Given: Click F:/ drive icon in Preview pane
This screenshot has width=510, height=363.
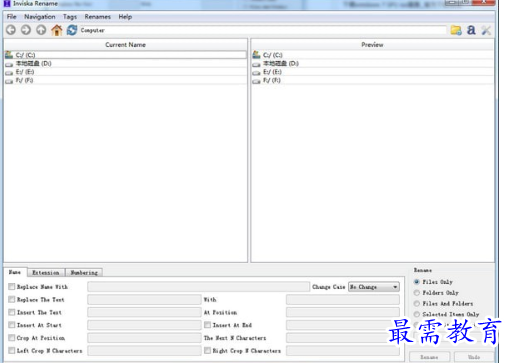Looking at the screenshot, I should [256, 81].
